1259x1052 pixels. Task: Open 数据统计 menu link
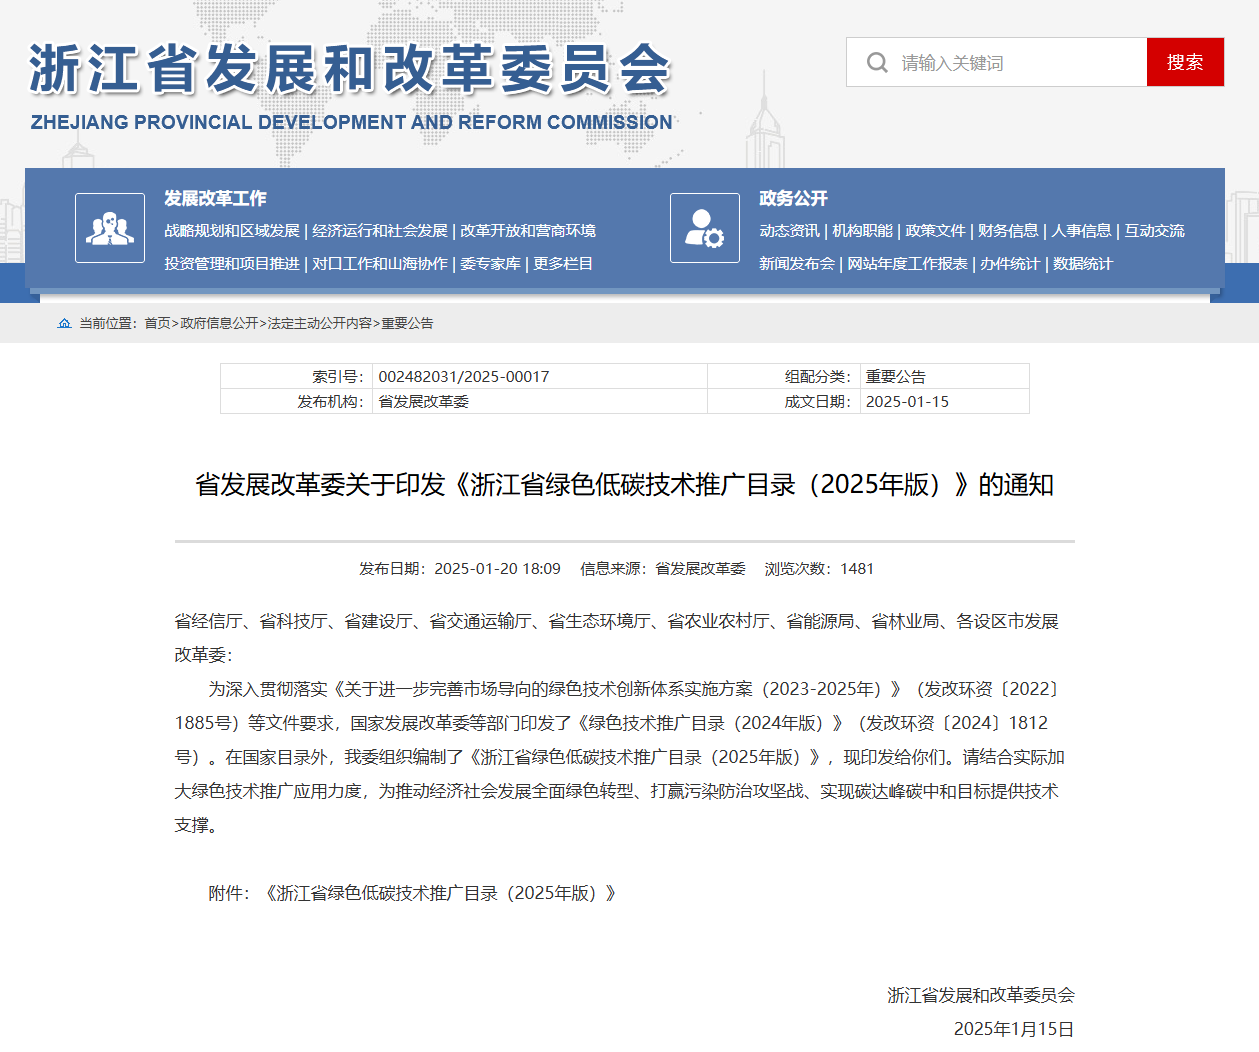pos(1083,264)
